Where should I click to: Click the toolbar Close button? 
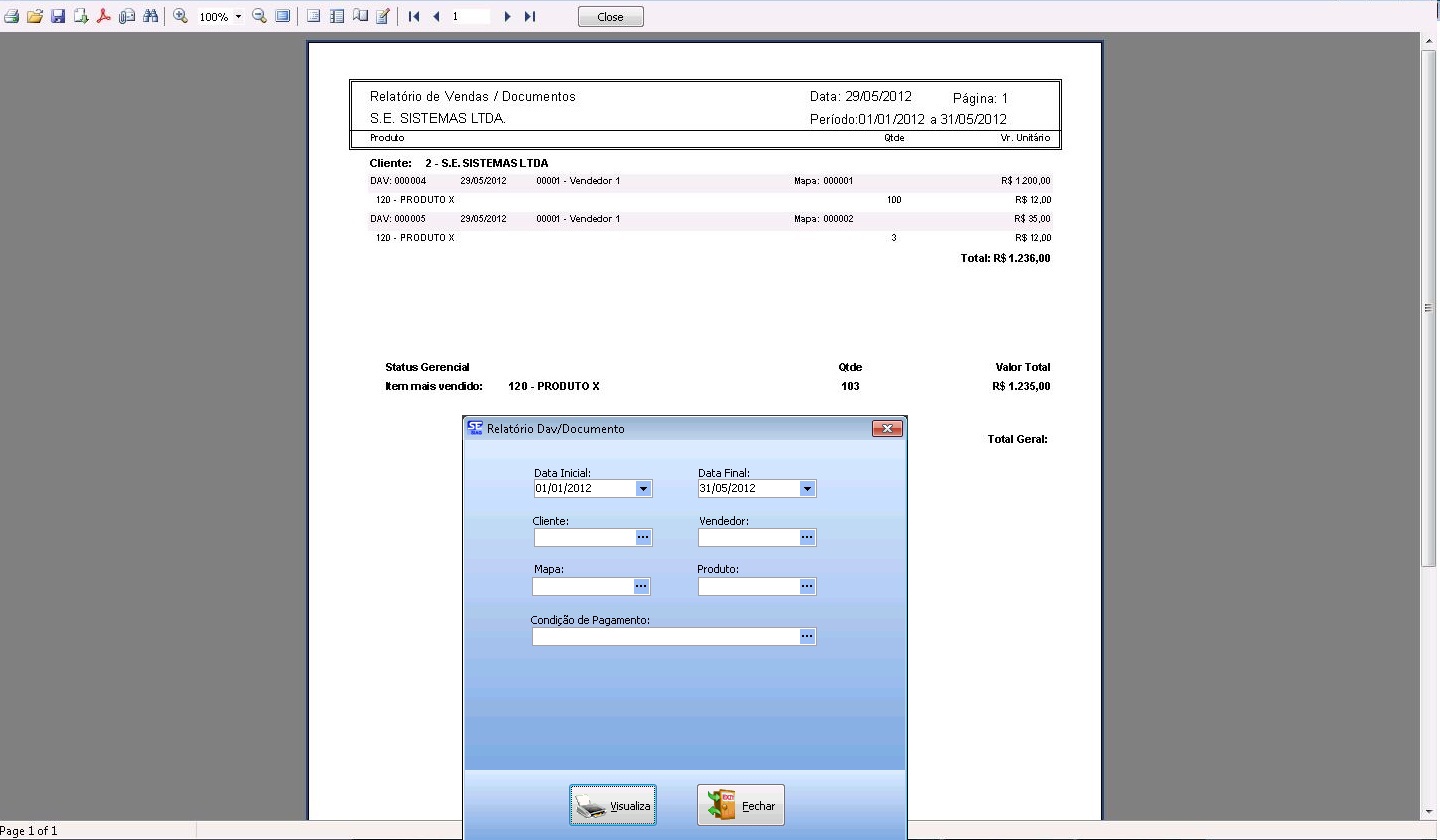pos(610,17)
